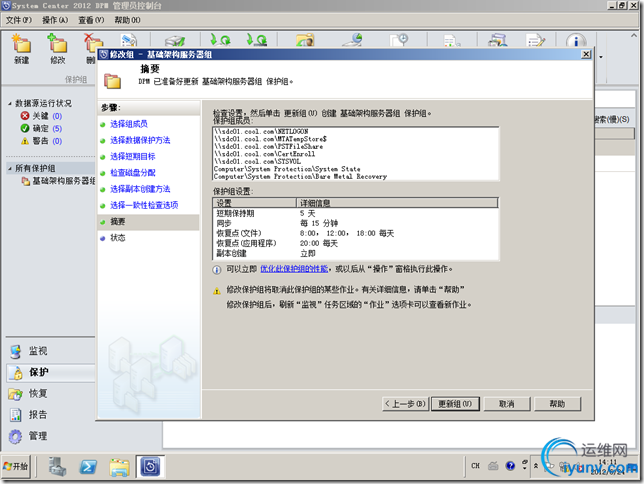Select \\sdc01.cool.com\MTATempStore$ member entry
Image resolution: width=644 pixels, height=484 pixels.
click(x=270, y=139)
